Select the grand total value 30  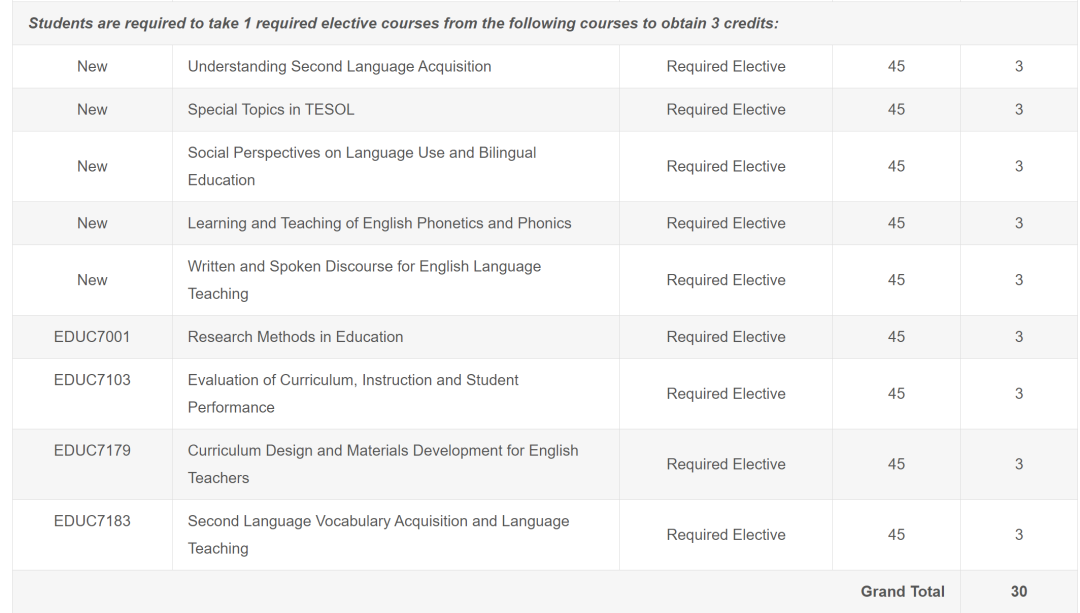[1019, 592]
